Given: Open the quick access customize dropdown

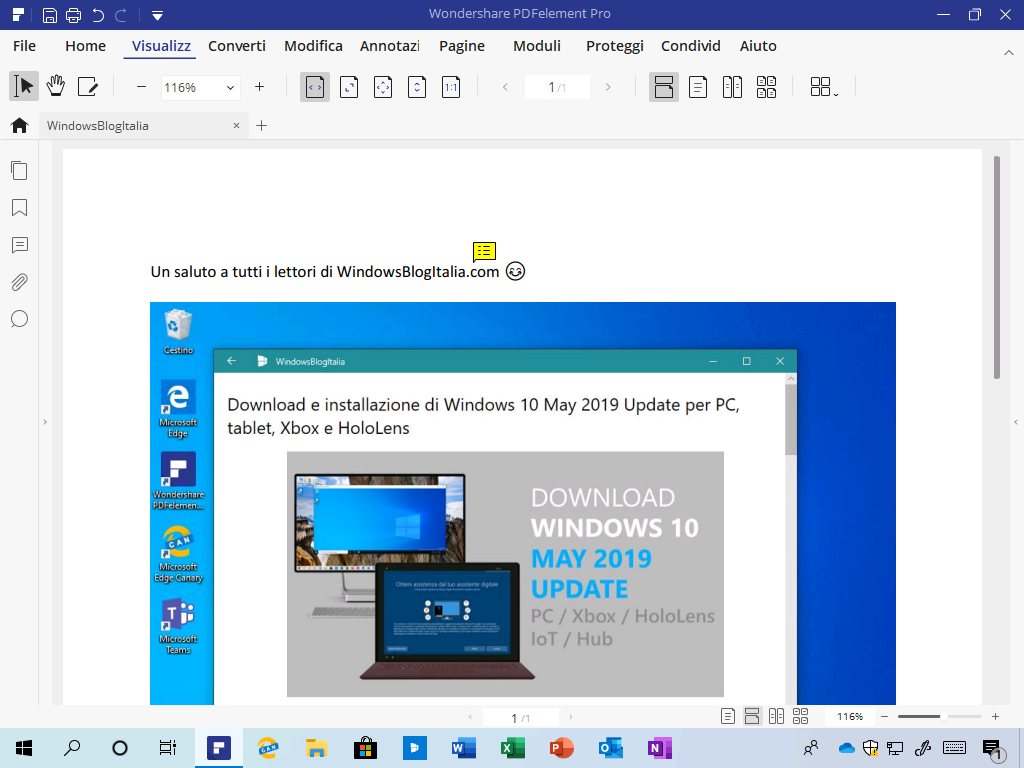Looking at the screenshot, I should 157,15.
